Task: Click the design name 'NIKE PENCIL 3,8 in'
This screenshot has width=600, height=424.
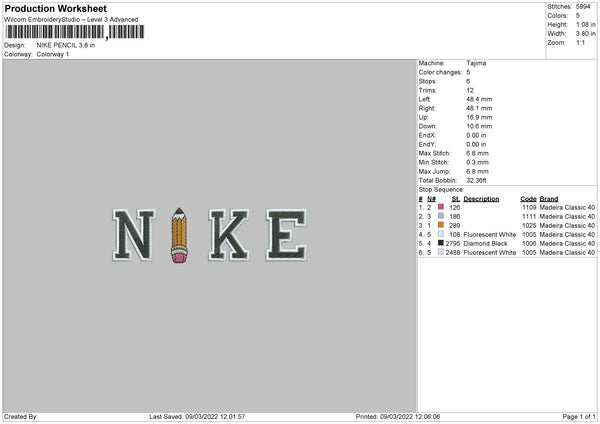Action: click(x=66, y=45)
